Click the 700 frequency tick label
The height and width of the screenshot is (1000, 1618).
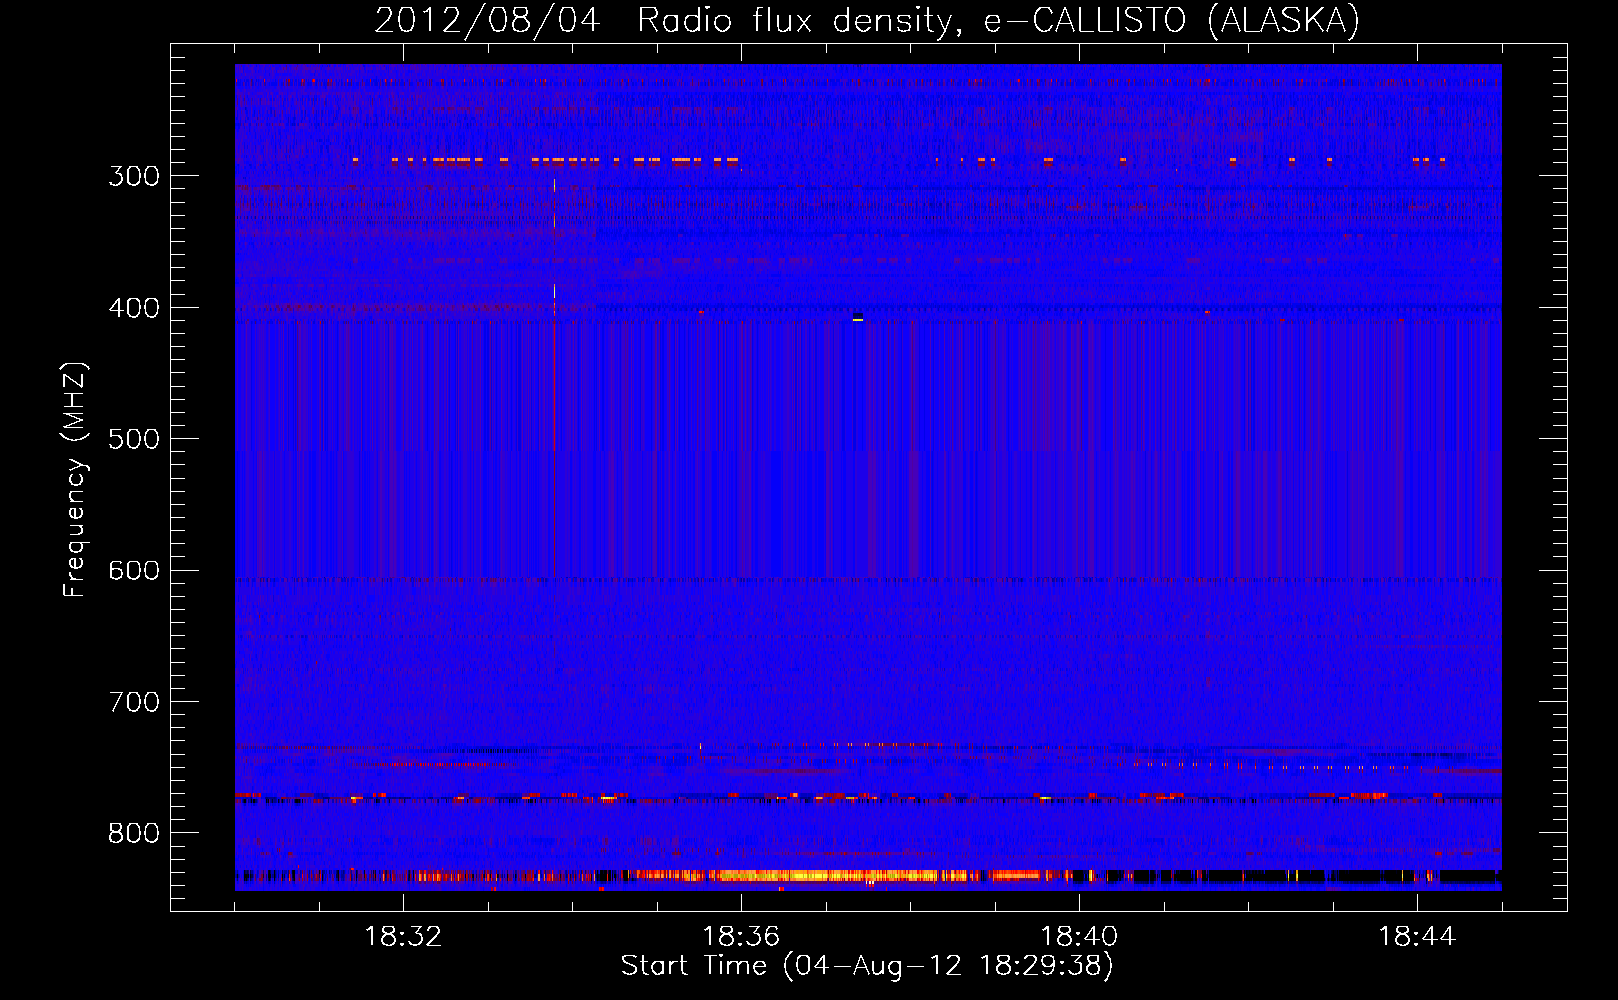point(134,702)
